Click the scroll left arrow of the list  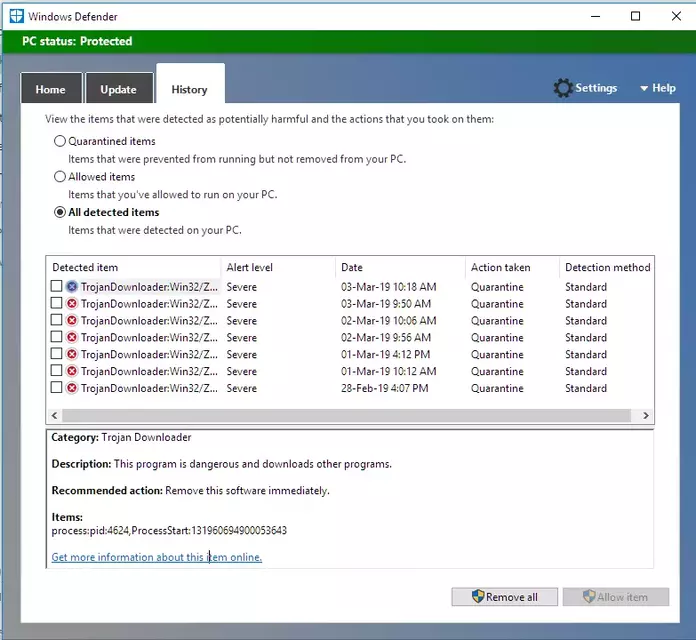(x=54, y=415)
